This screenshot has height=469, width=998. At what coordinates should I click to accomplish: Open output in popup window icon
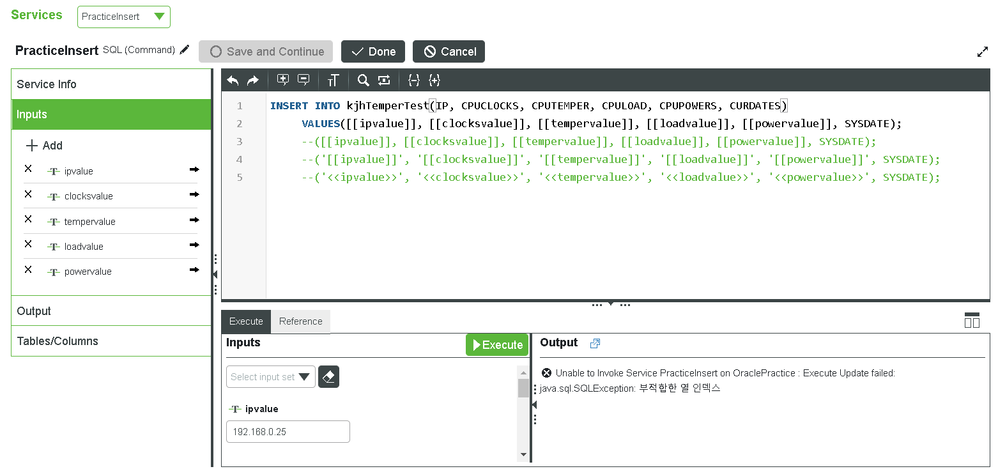click(x=595, y=344)
